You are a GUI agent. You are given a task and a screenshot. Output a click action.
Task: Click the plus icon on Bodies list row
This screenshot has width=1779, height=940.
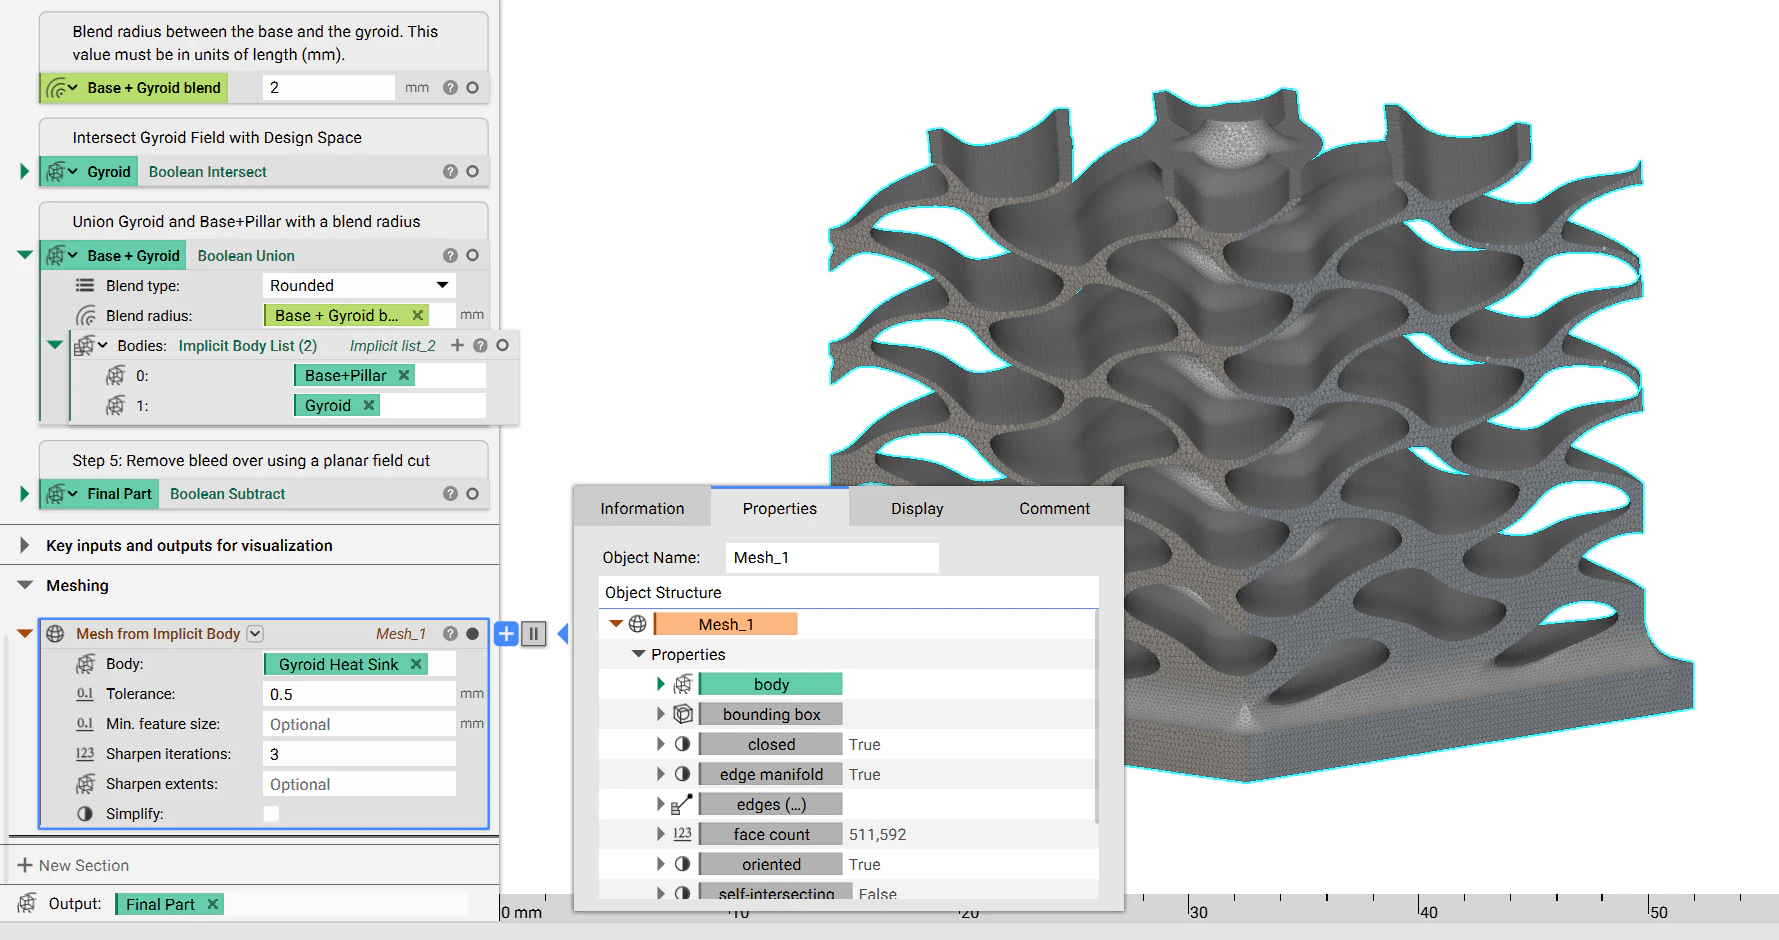457,345
